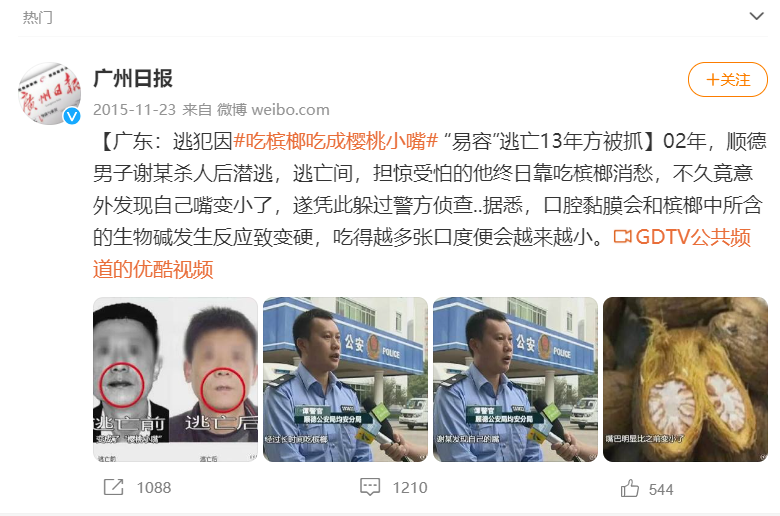Open the video icon before GDTV link

[623, 237]
